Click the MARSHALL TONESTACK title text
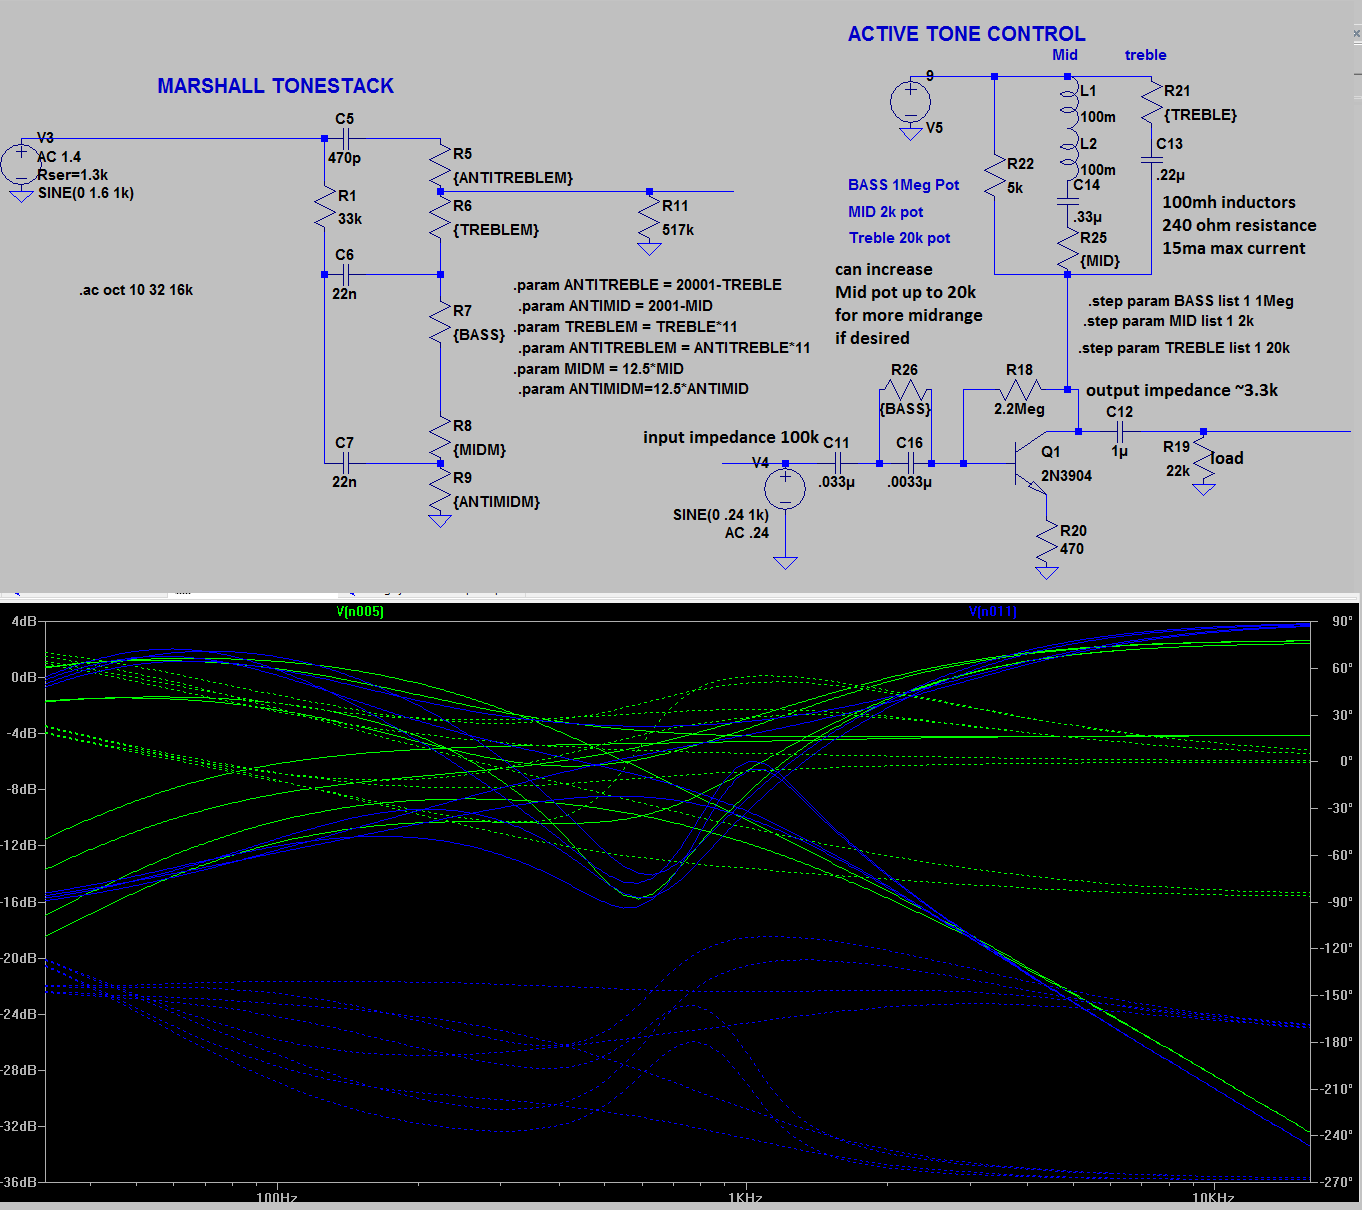Screen dimensions: 1362x1210 (x=276, y=86)
